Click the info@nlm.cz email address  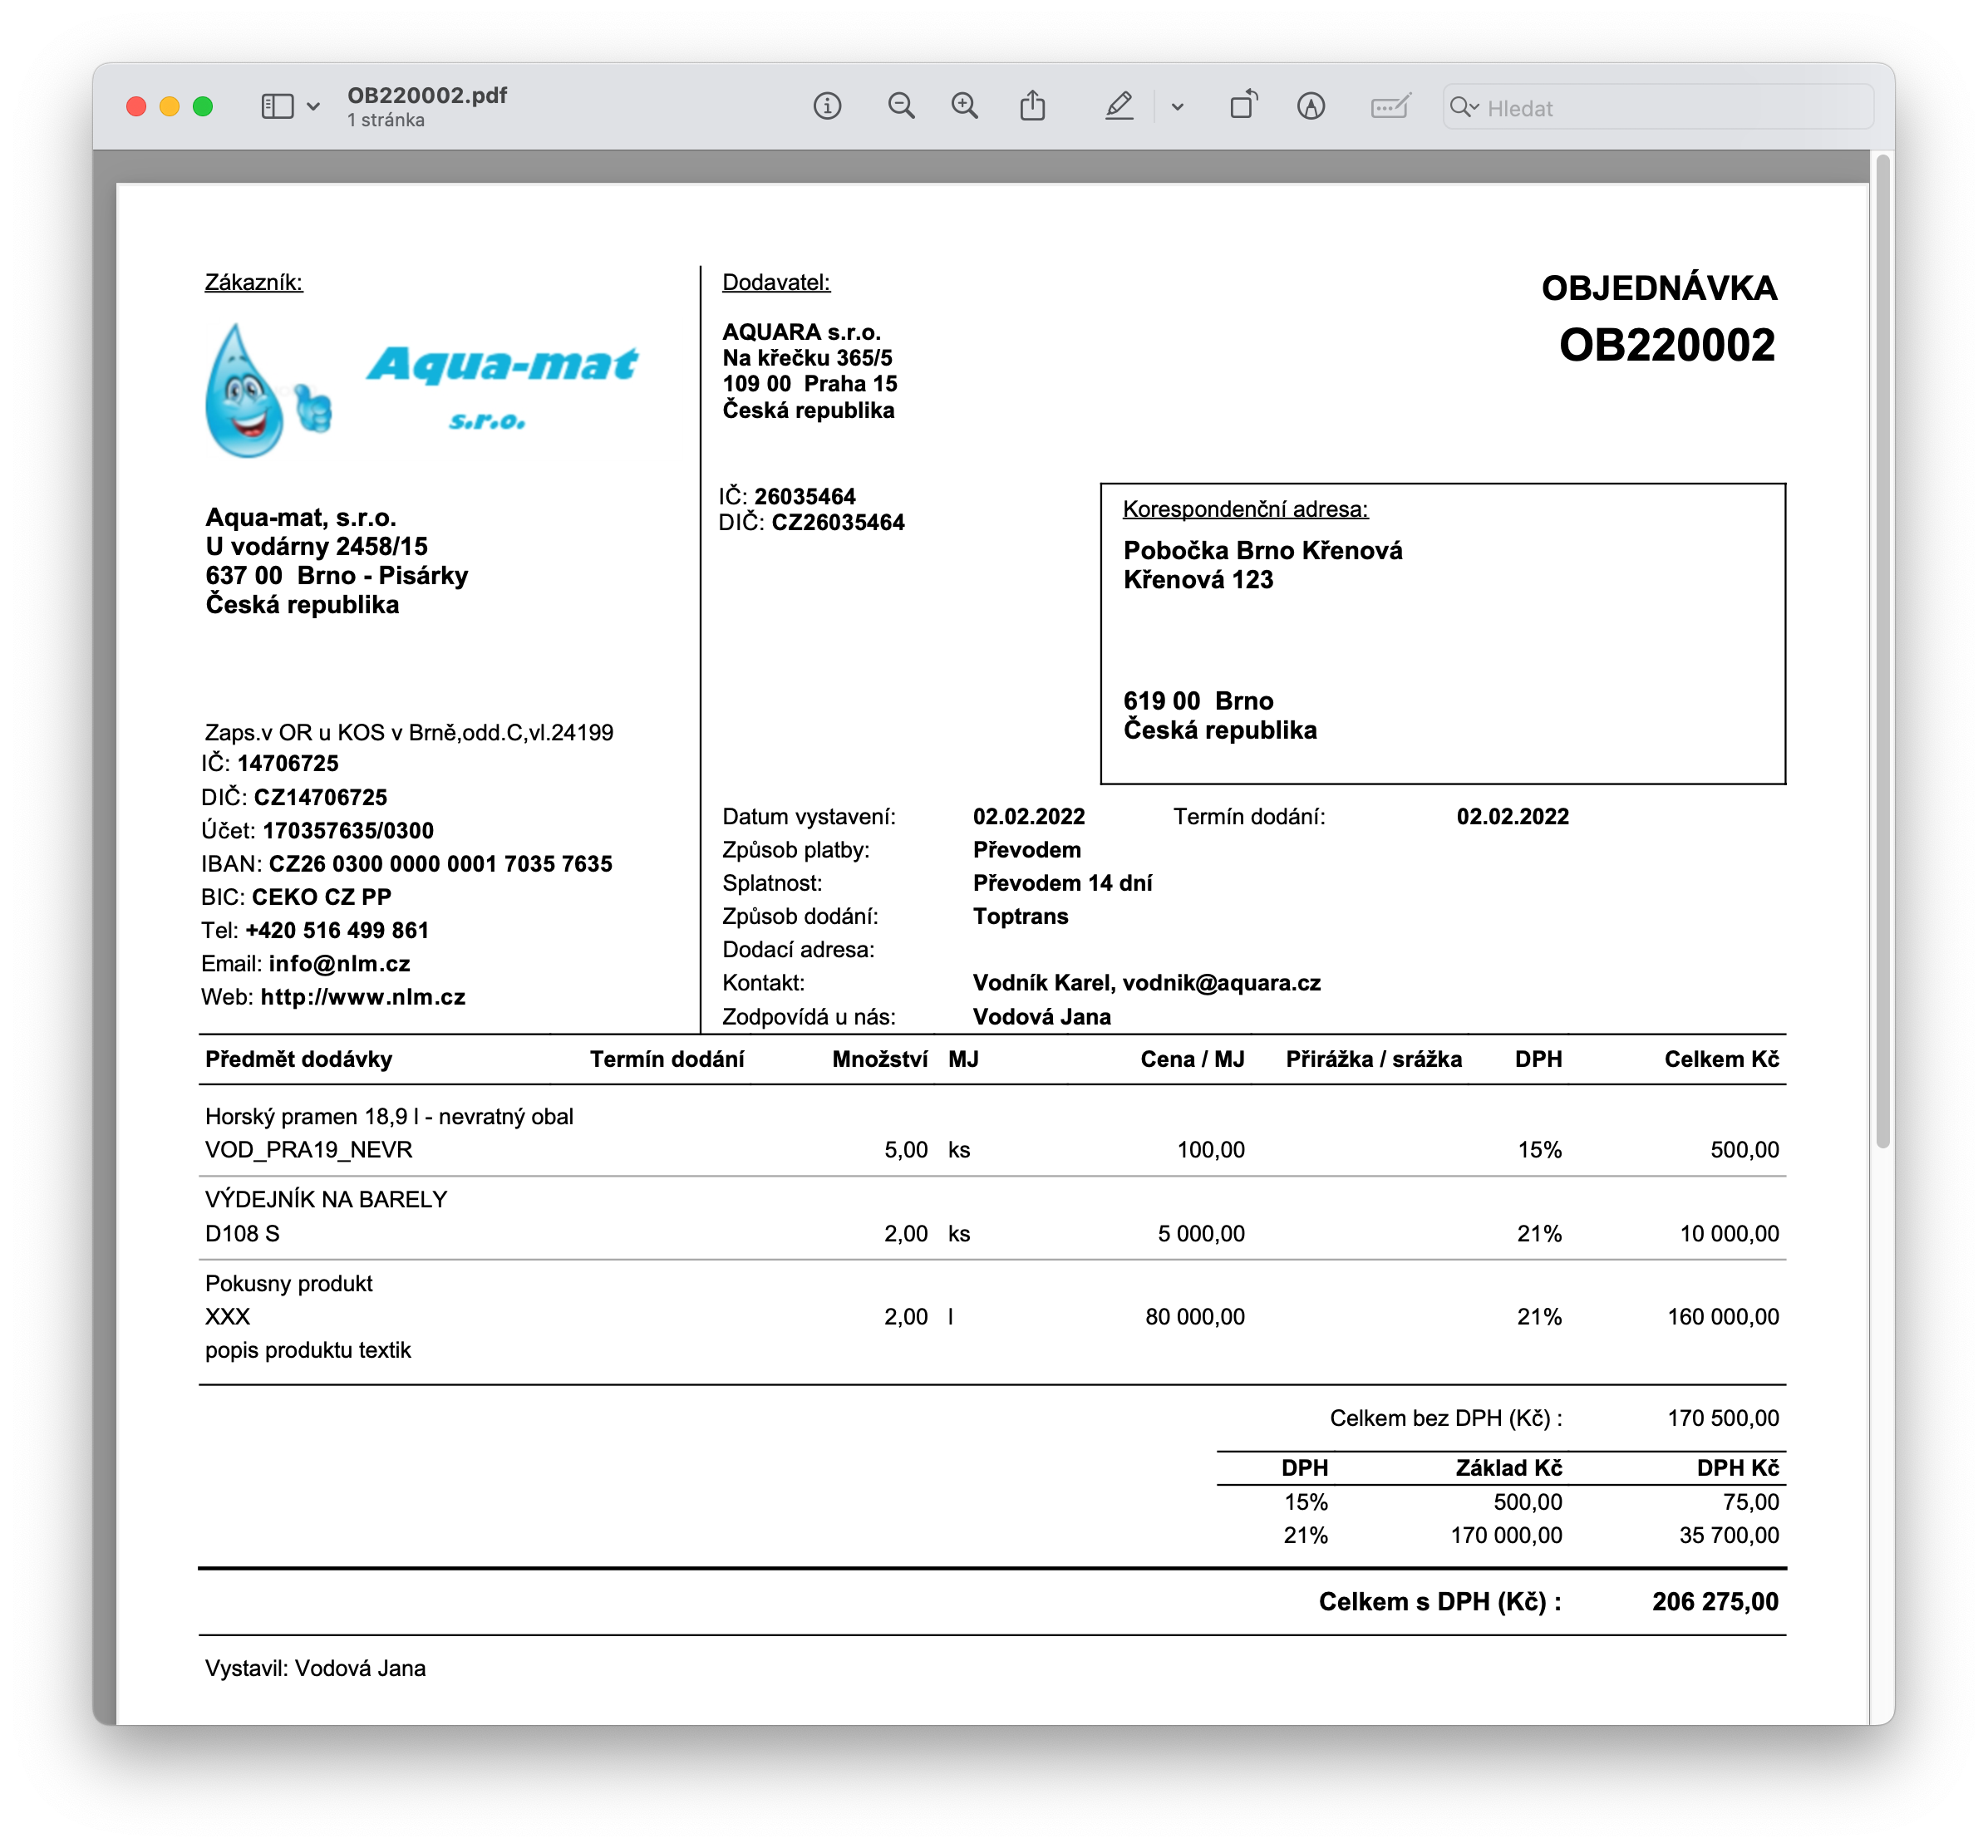[339, 964]
